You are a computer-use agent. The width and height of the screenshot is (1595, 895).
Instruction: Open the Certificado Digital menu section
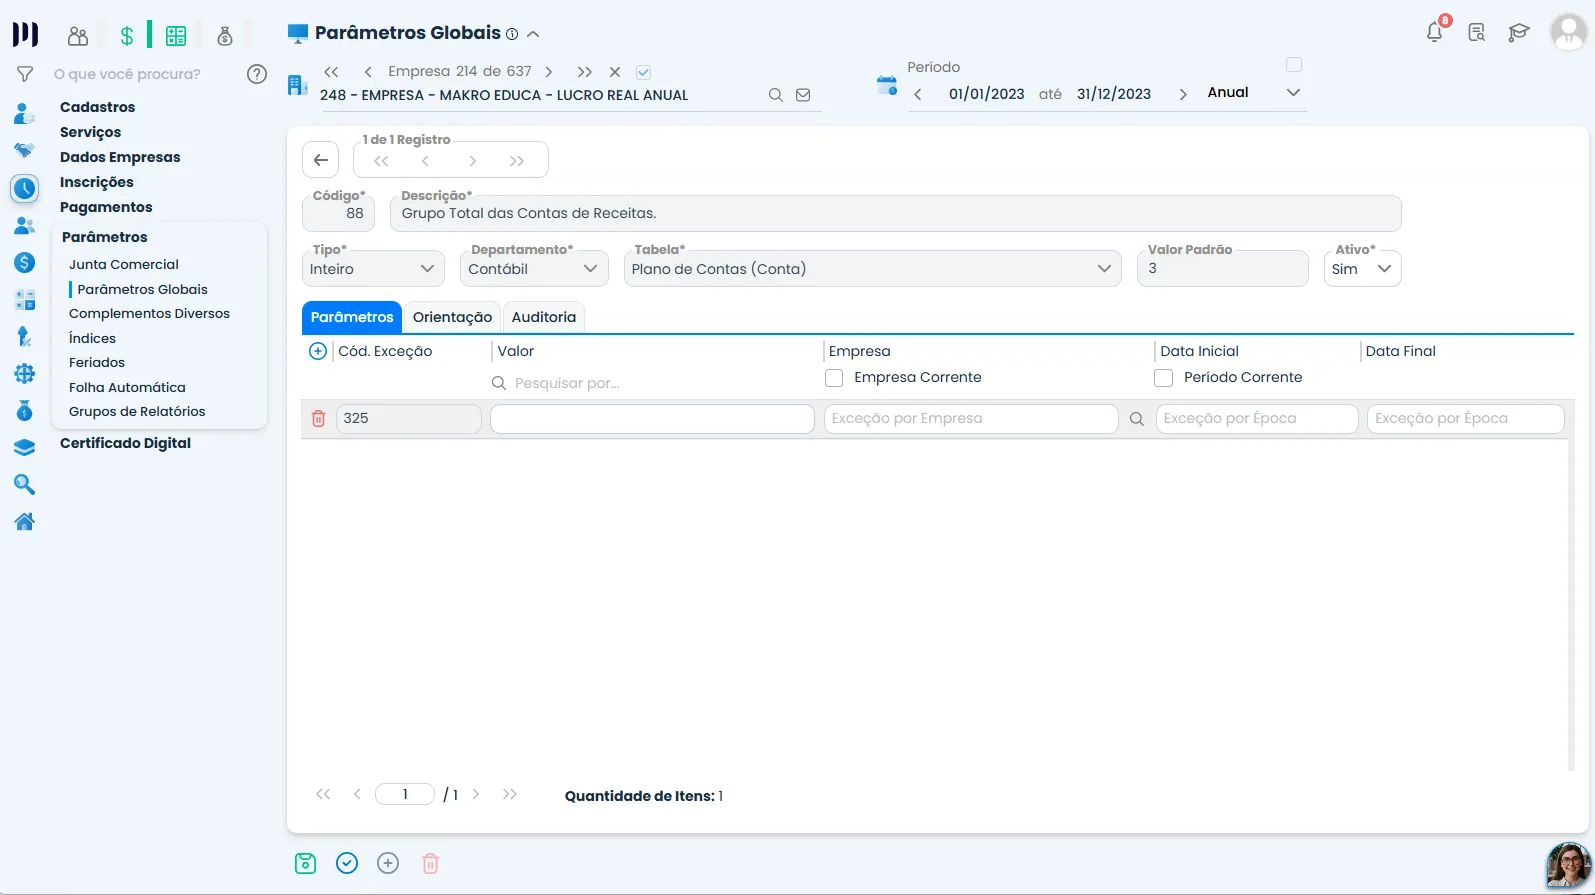pyautogui.click(x=125, y=443)
